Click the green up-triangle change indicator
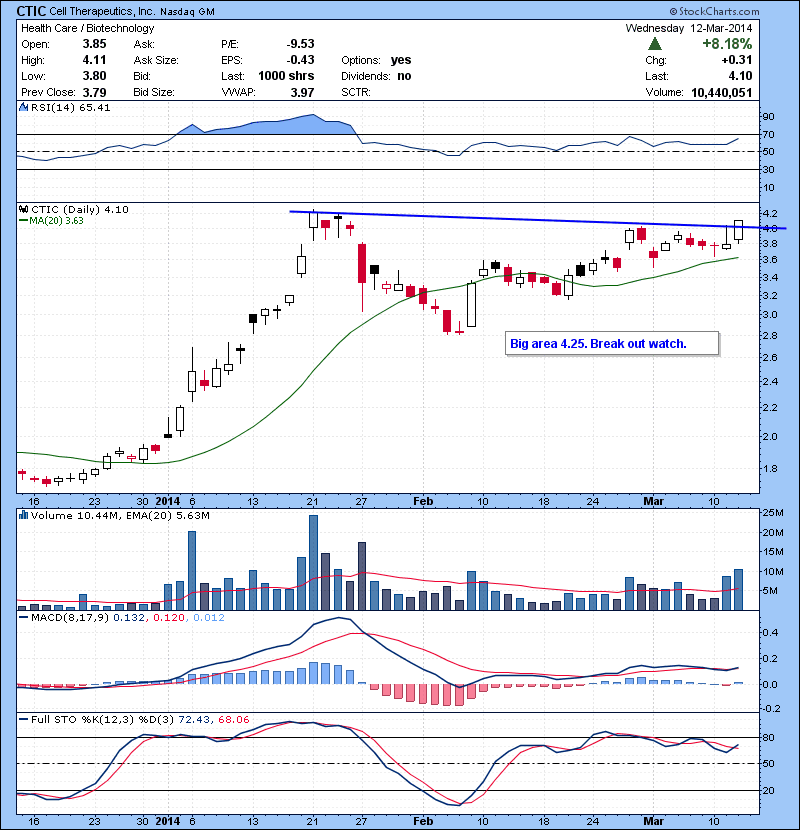The height and width of the screenshot is (830, 800). [x=655, y=44]
